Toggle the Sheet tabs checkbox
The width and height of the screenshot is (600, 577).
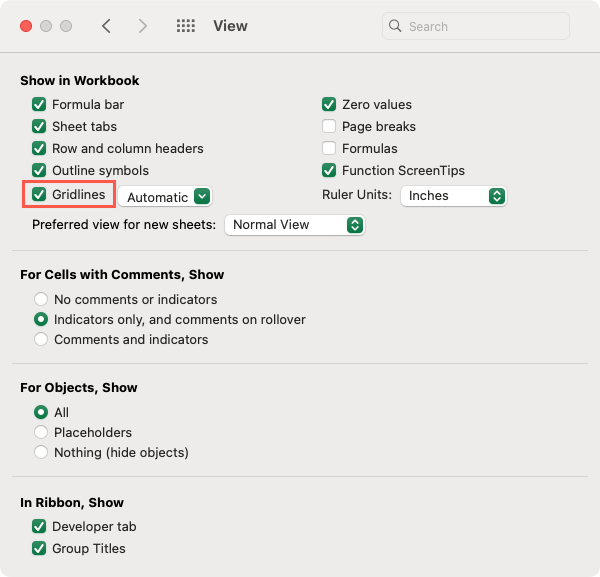tap(39, 126)
